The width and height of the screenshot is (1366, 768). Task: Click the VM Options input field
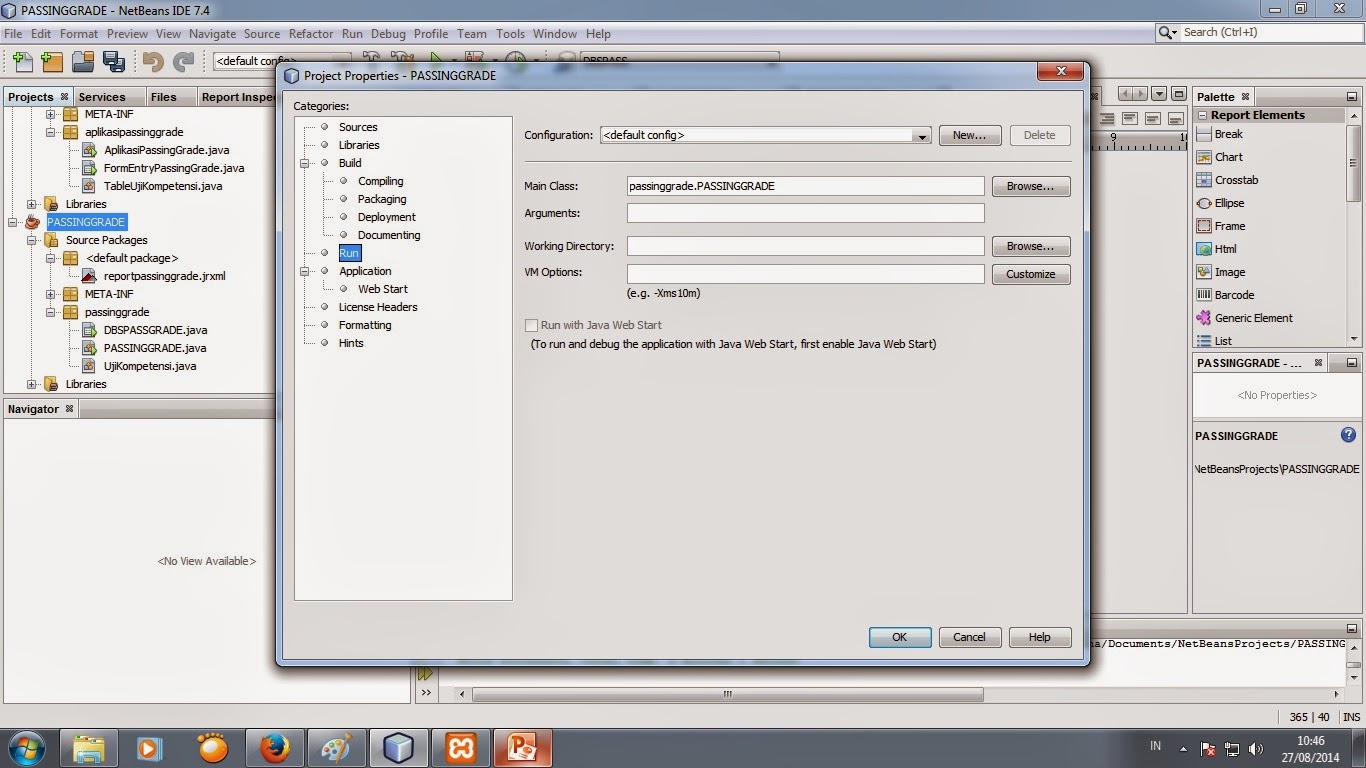[806, 274]
